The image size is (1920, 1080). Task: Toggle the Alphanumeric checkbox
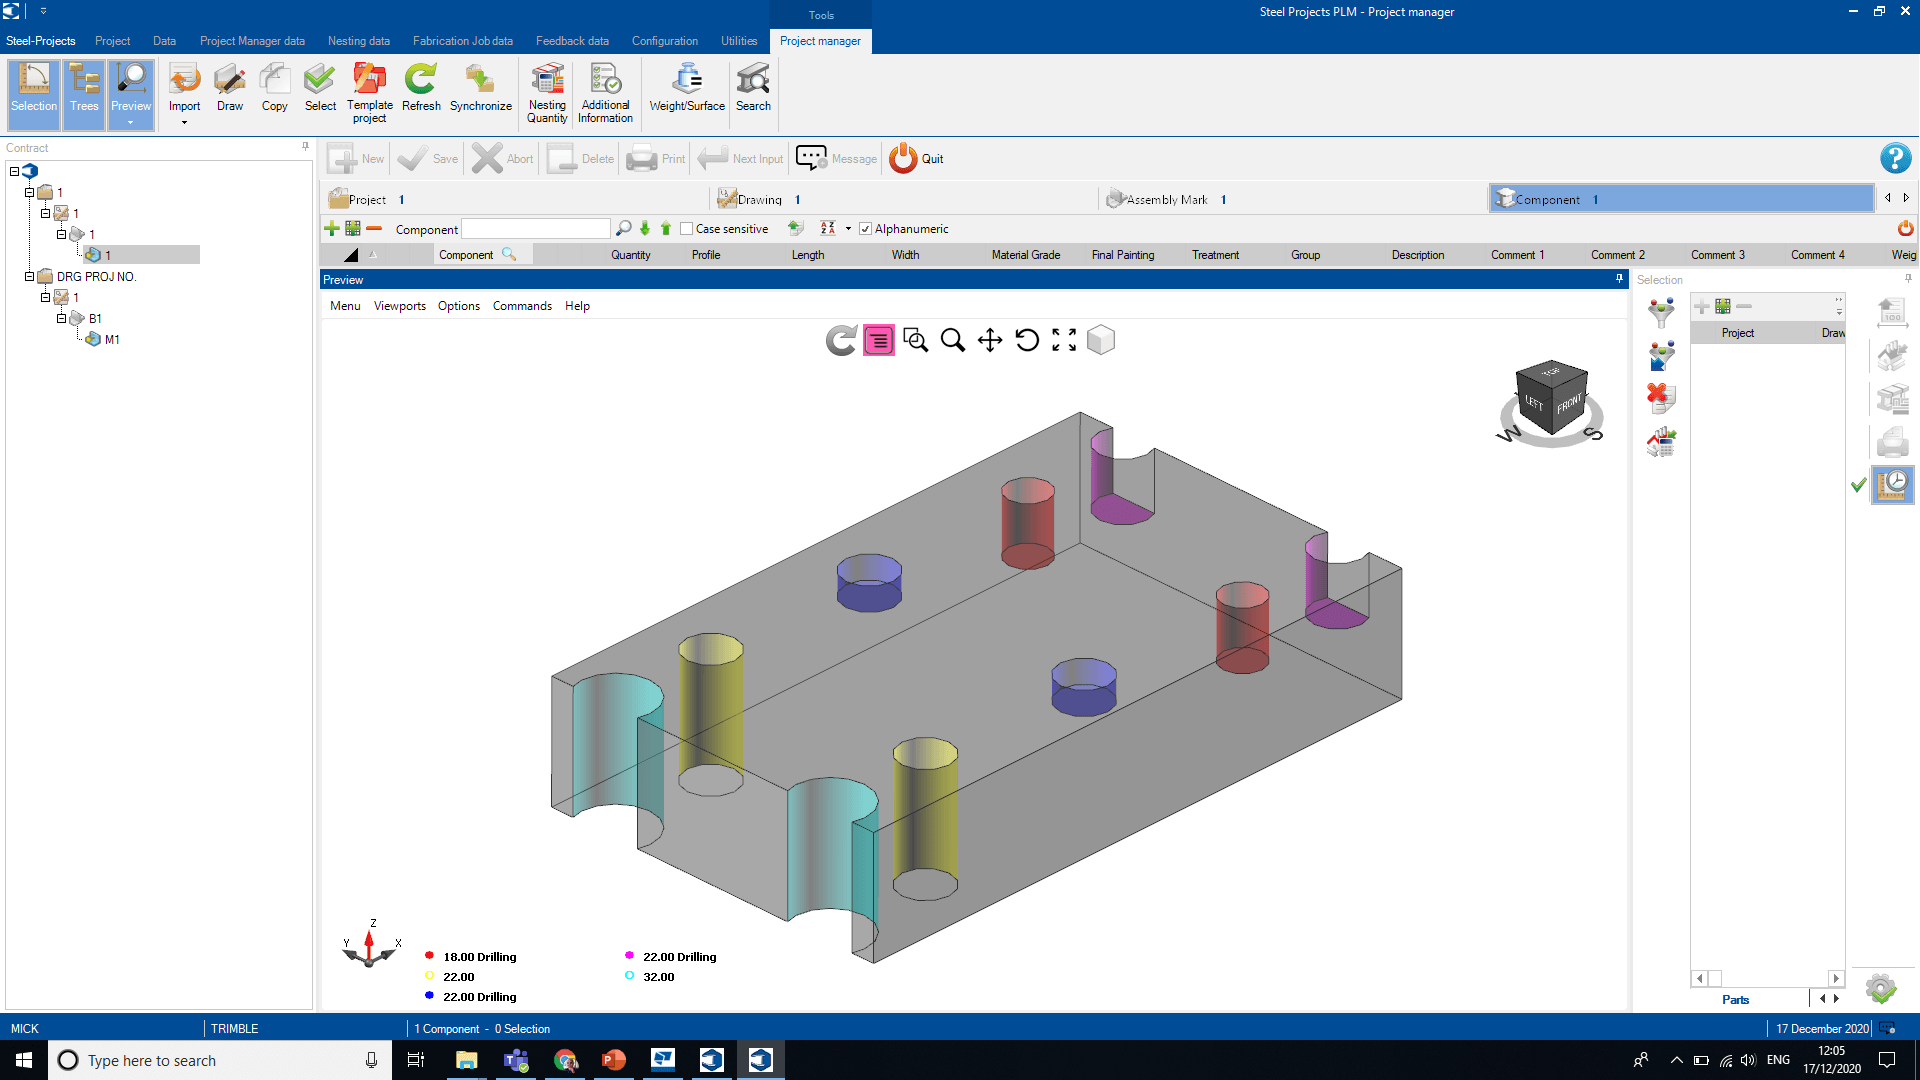pos(866,229)
